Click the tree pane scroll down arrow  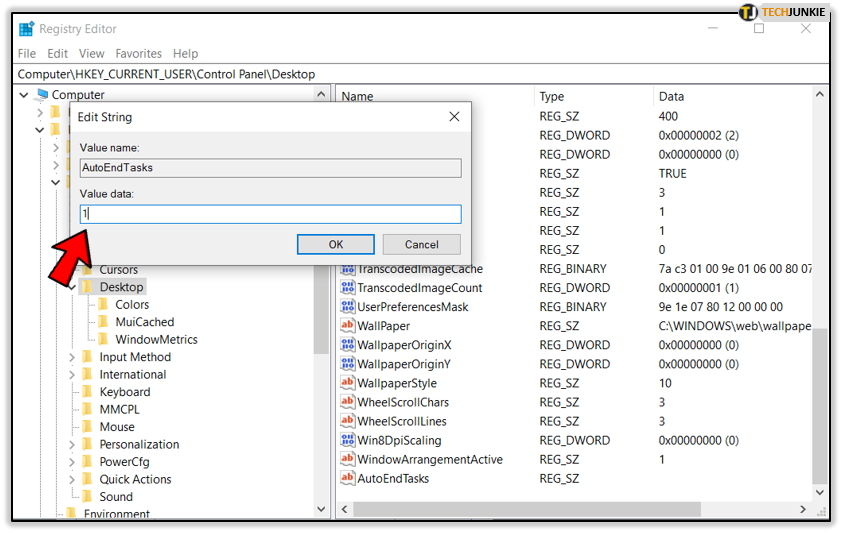[321, 509]
